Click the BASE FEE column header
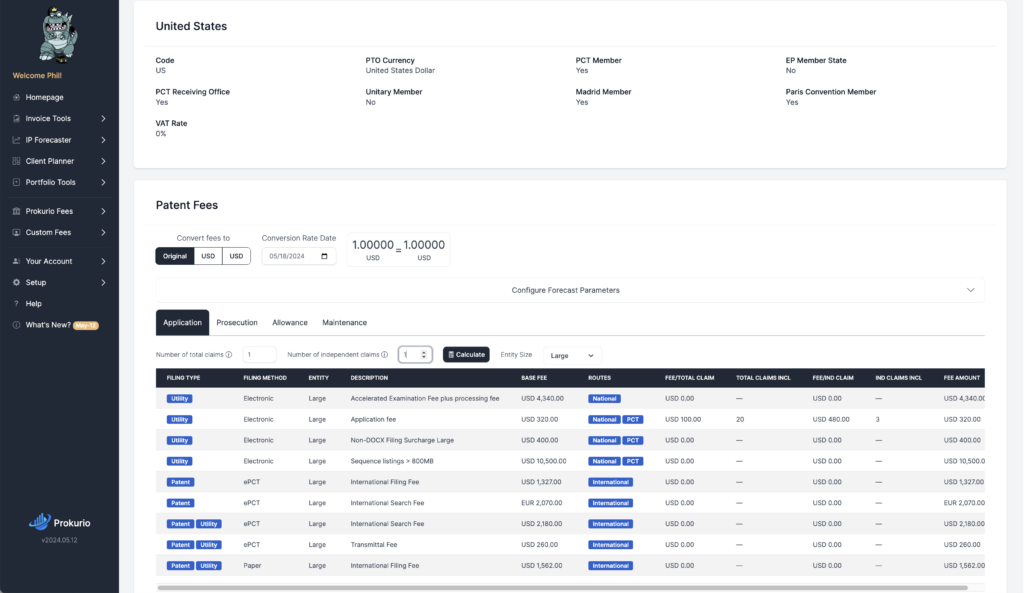Screen dimensions: 1024x593 tap(534, 377)
